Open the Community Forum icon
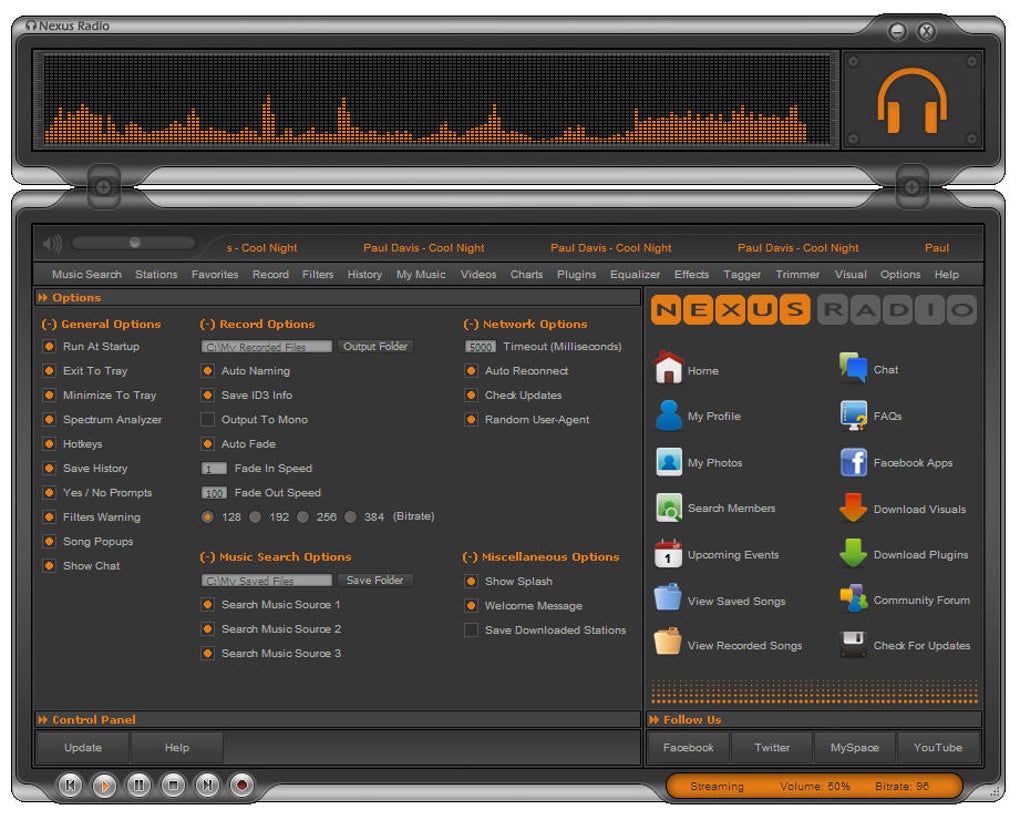Image resolution: width=1020 pixels, height=820 pixels. (x=853, y=599)
